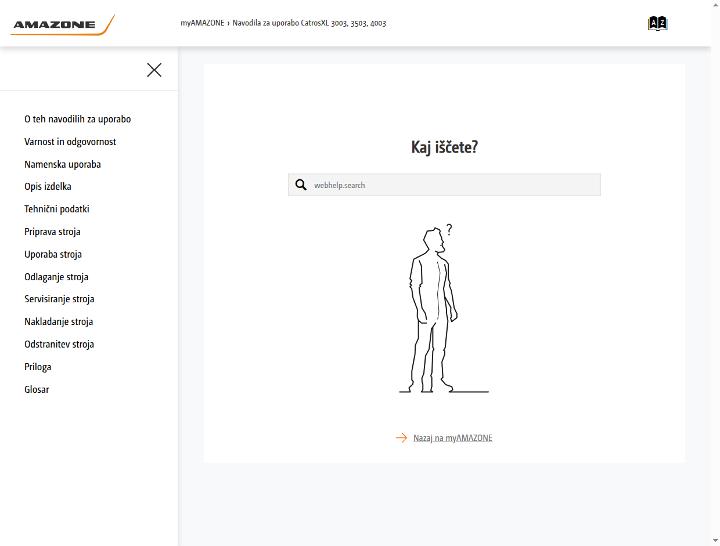Navigate to Servisiranje stroja

[x=59, y=299]
